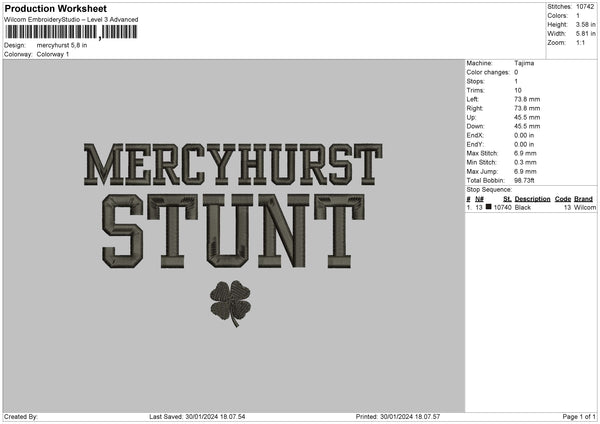Select the EndX value '0.00 in'

tap(524, 135)
